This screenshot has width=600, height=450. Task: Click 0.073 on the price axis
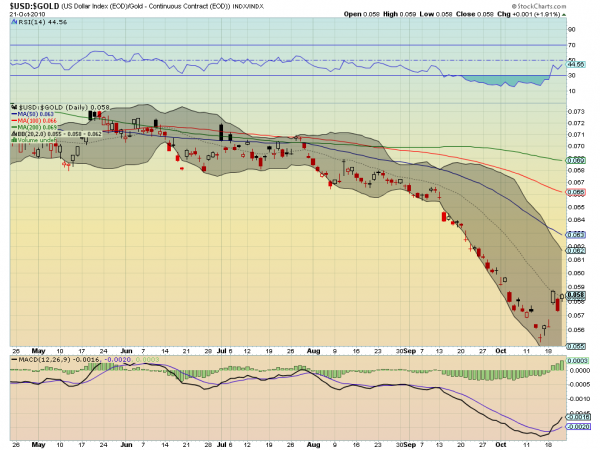[576, 112]
